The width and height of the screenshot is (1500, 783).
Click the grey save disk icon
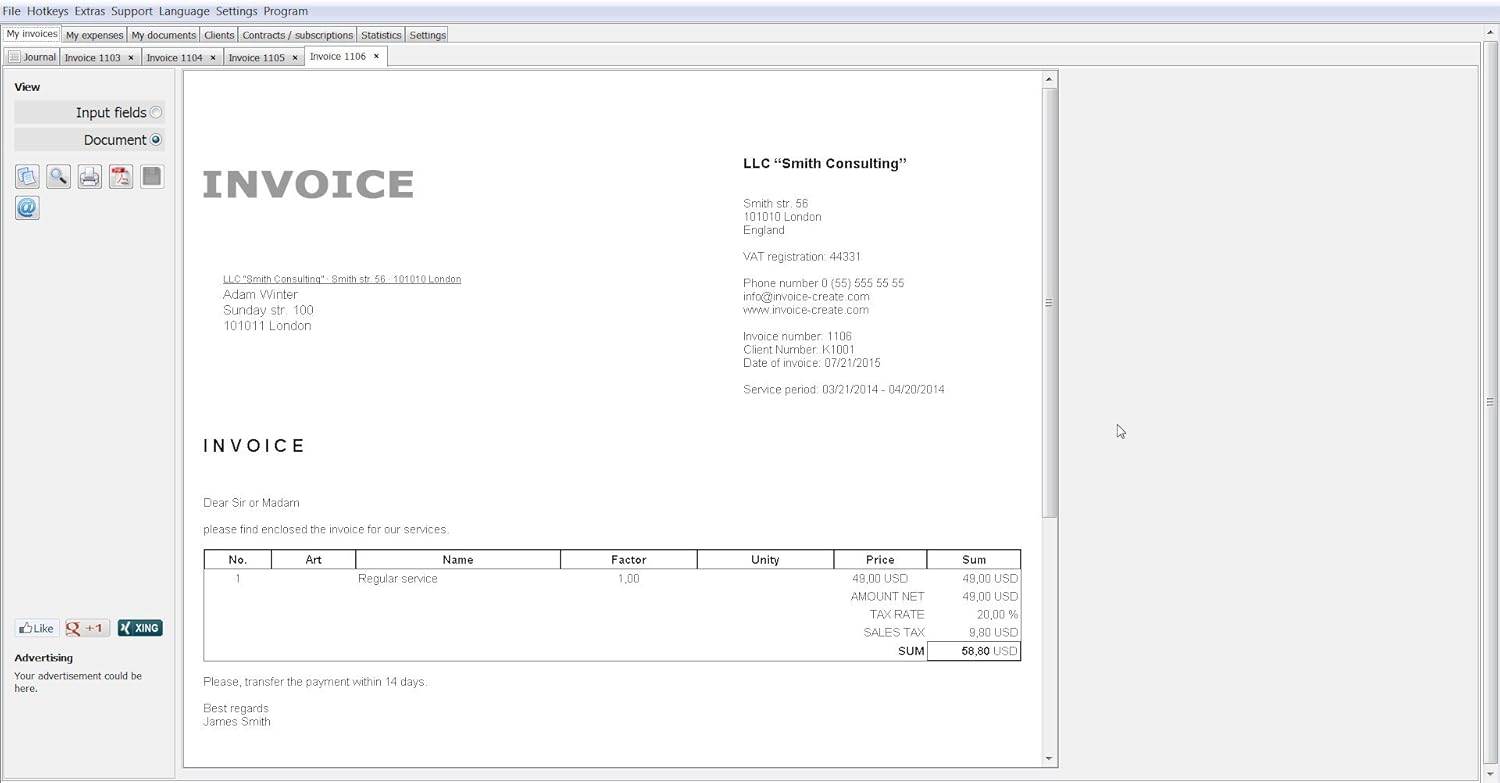(152, 177)
